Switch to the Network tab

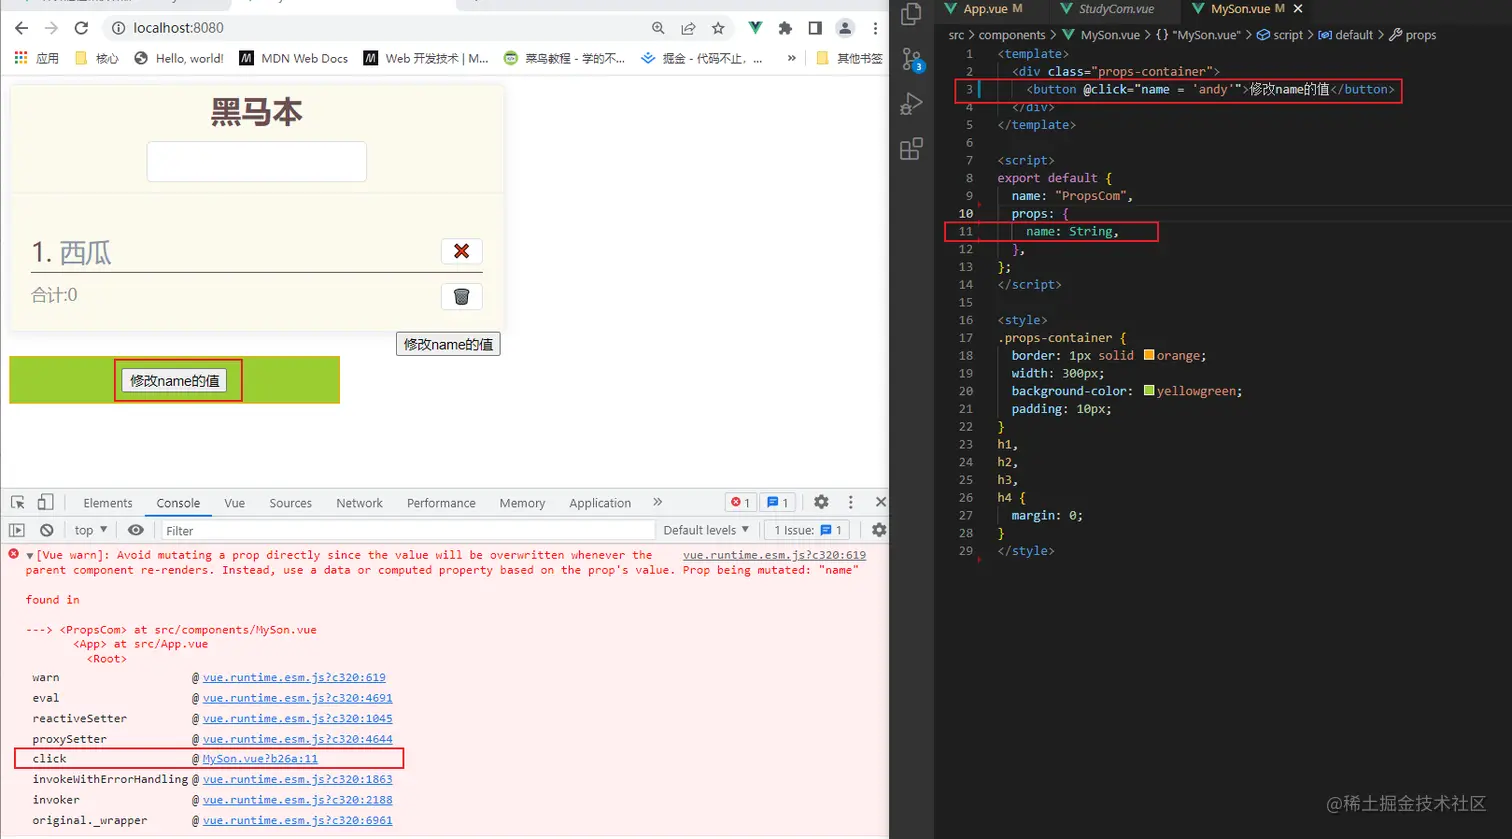(x=359, y=503)
